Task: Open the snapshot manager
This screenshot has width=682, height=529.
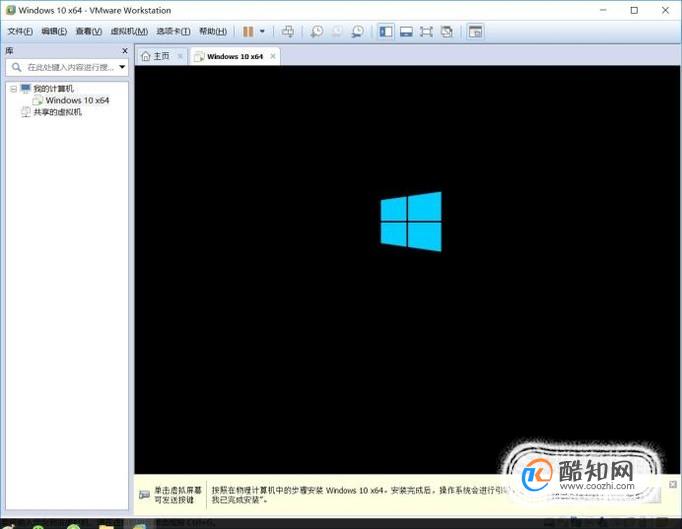Action: coord(358,32)
